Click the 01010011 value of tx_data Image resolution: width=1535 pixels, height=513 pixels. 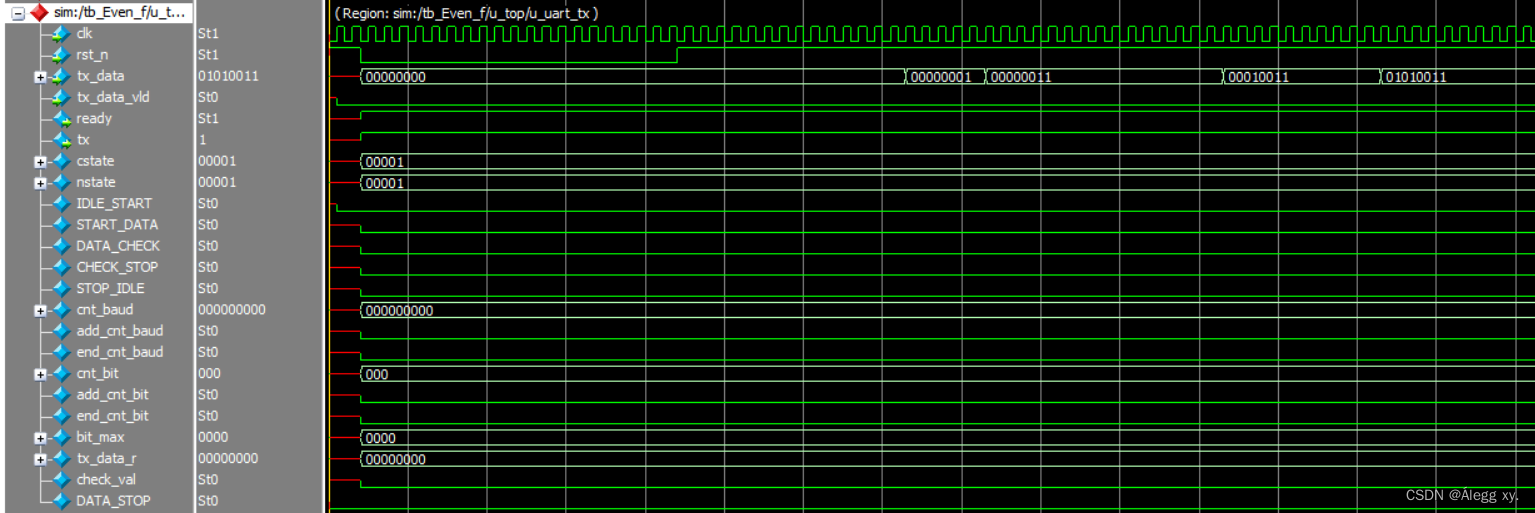(x=228, y=76)
